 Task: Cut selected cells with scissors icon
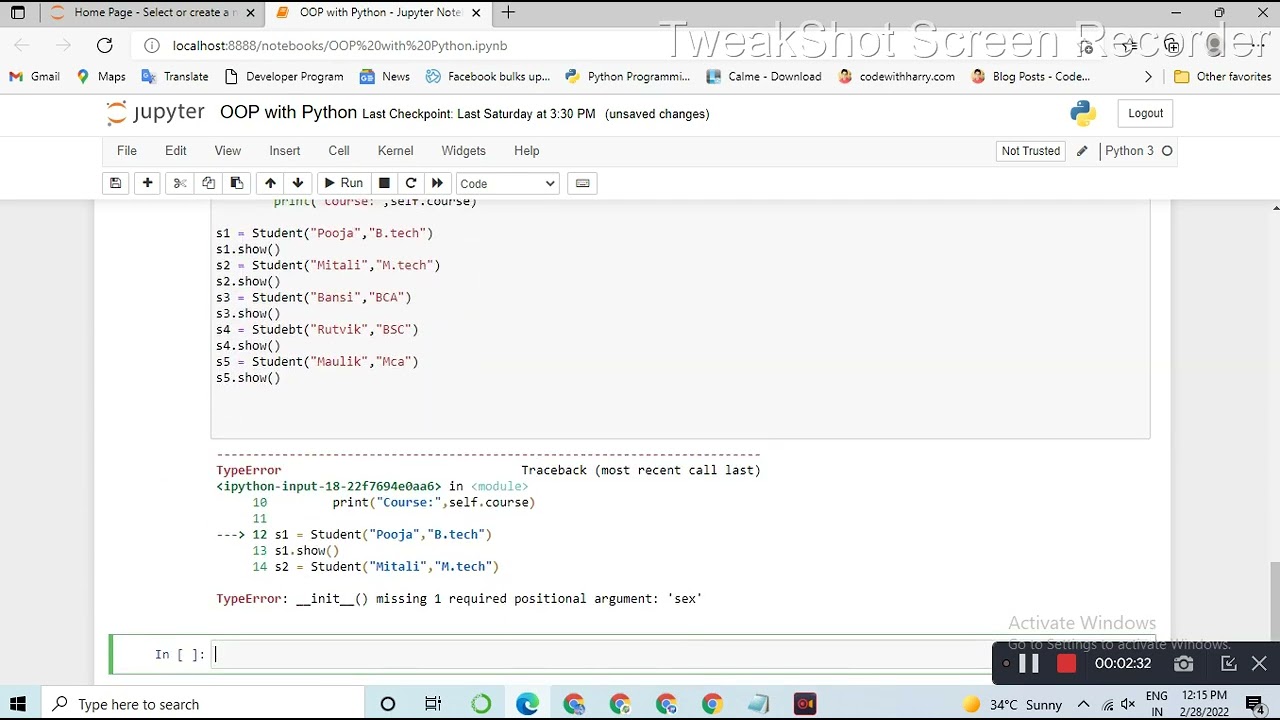(x=180, y=183)
